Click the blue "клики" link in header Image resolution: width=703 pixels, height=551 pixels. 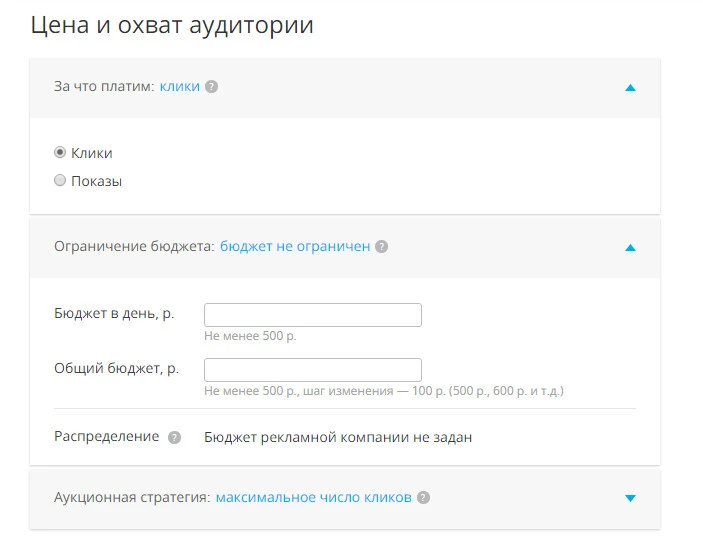[x=180, y=87]
